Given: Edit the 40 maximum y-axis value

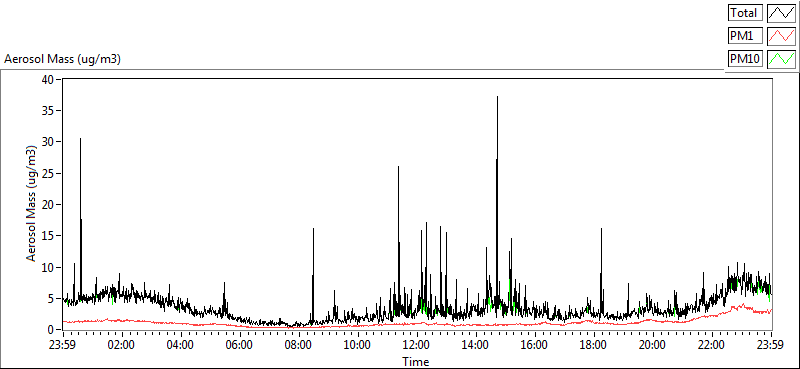Looking at the screenshot, I should coord(47,80).
